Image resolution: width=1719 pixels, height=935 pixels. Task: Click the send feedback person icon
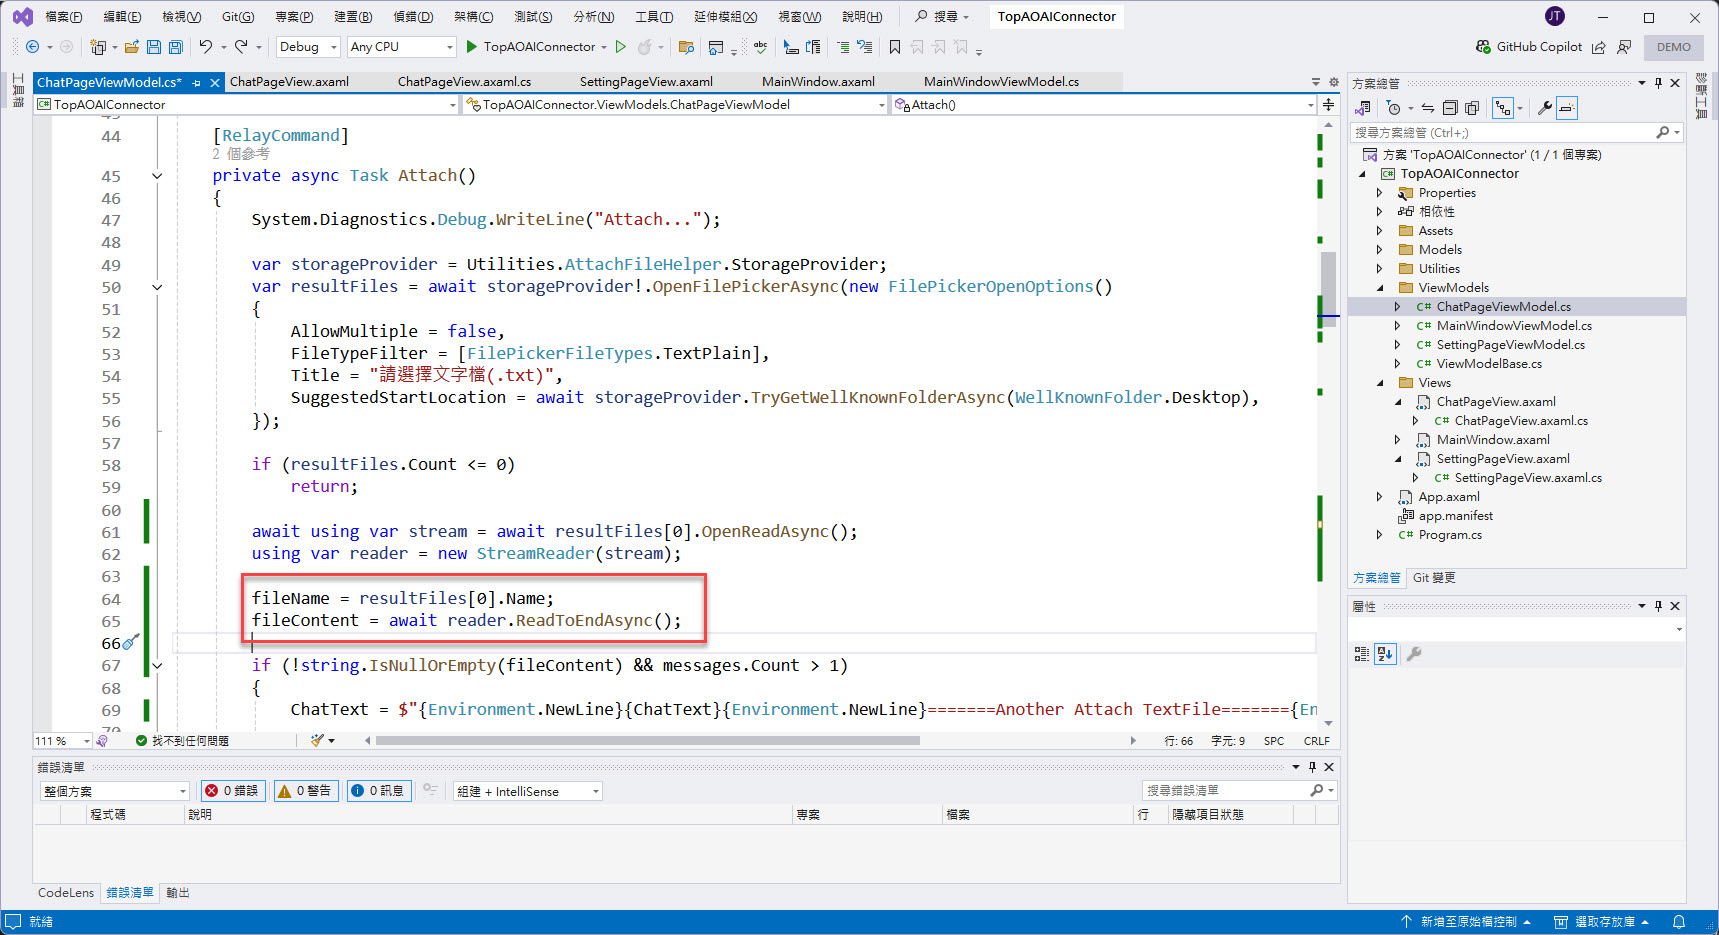tap(1624, 47)
